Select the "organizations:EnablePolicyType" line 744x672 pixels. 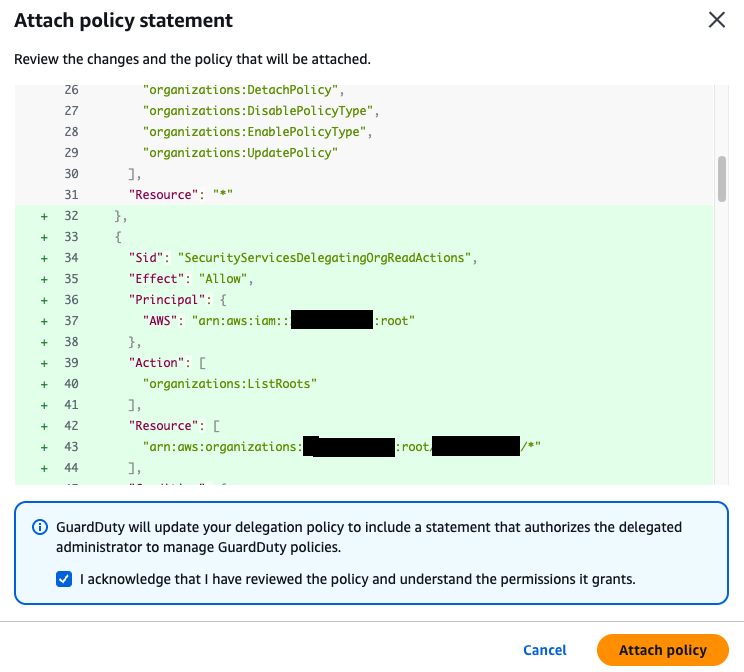(258, 131)
